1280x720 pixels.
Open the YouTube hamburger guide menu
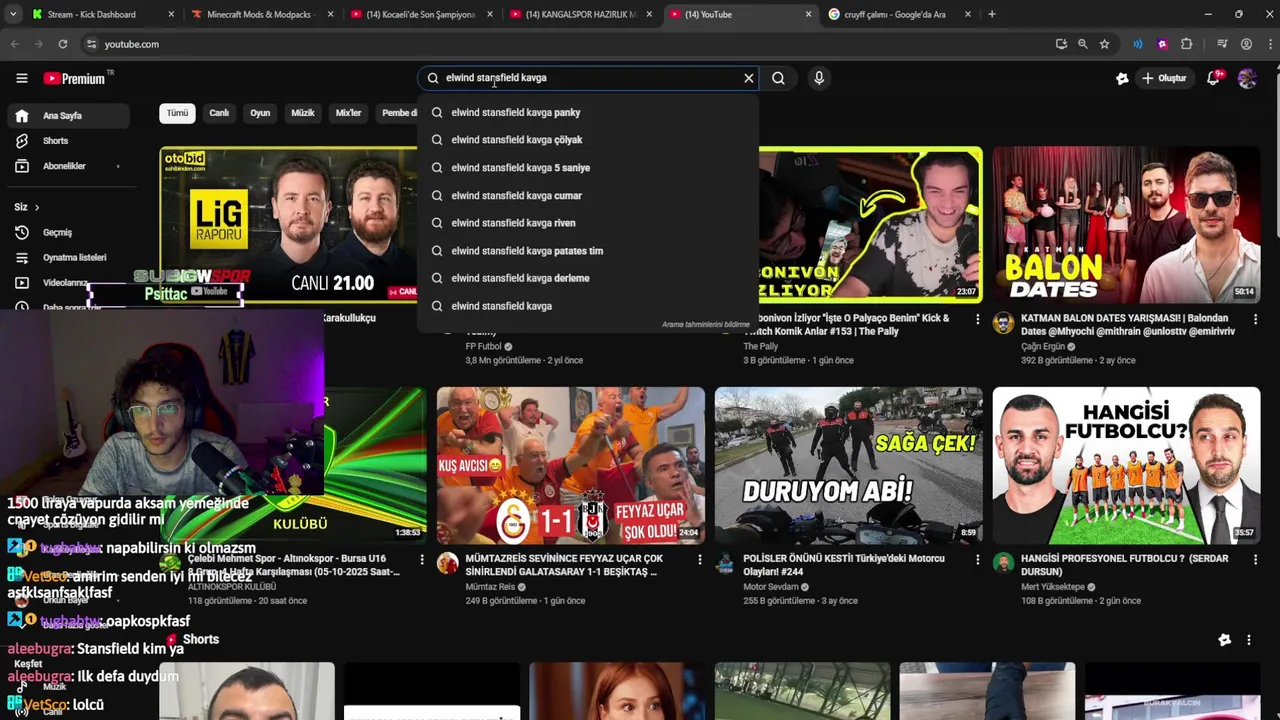click(21, 78)
